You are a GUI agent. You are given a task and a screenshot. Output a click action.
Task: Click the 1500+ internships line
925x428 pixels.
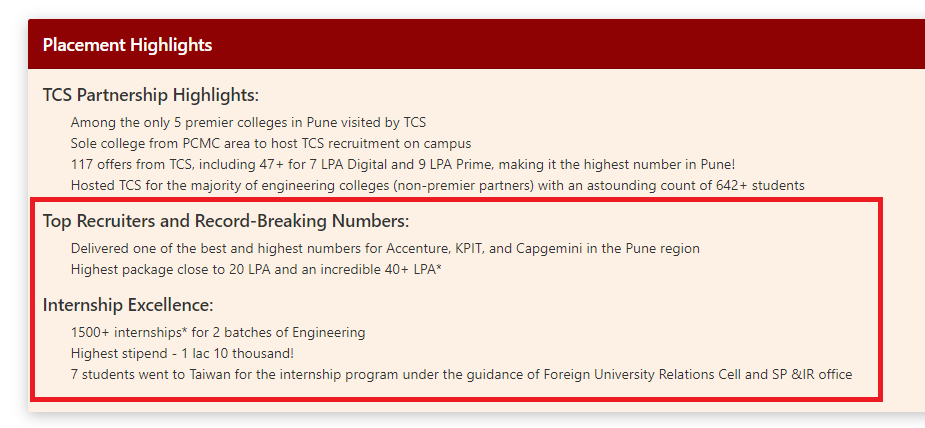[218, 332]
